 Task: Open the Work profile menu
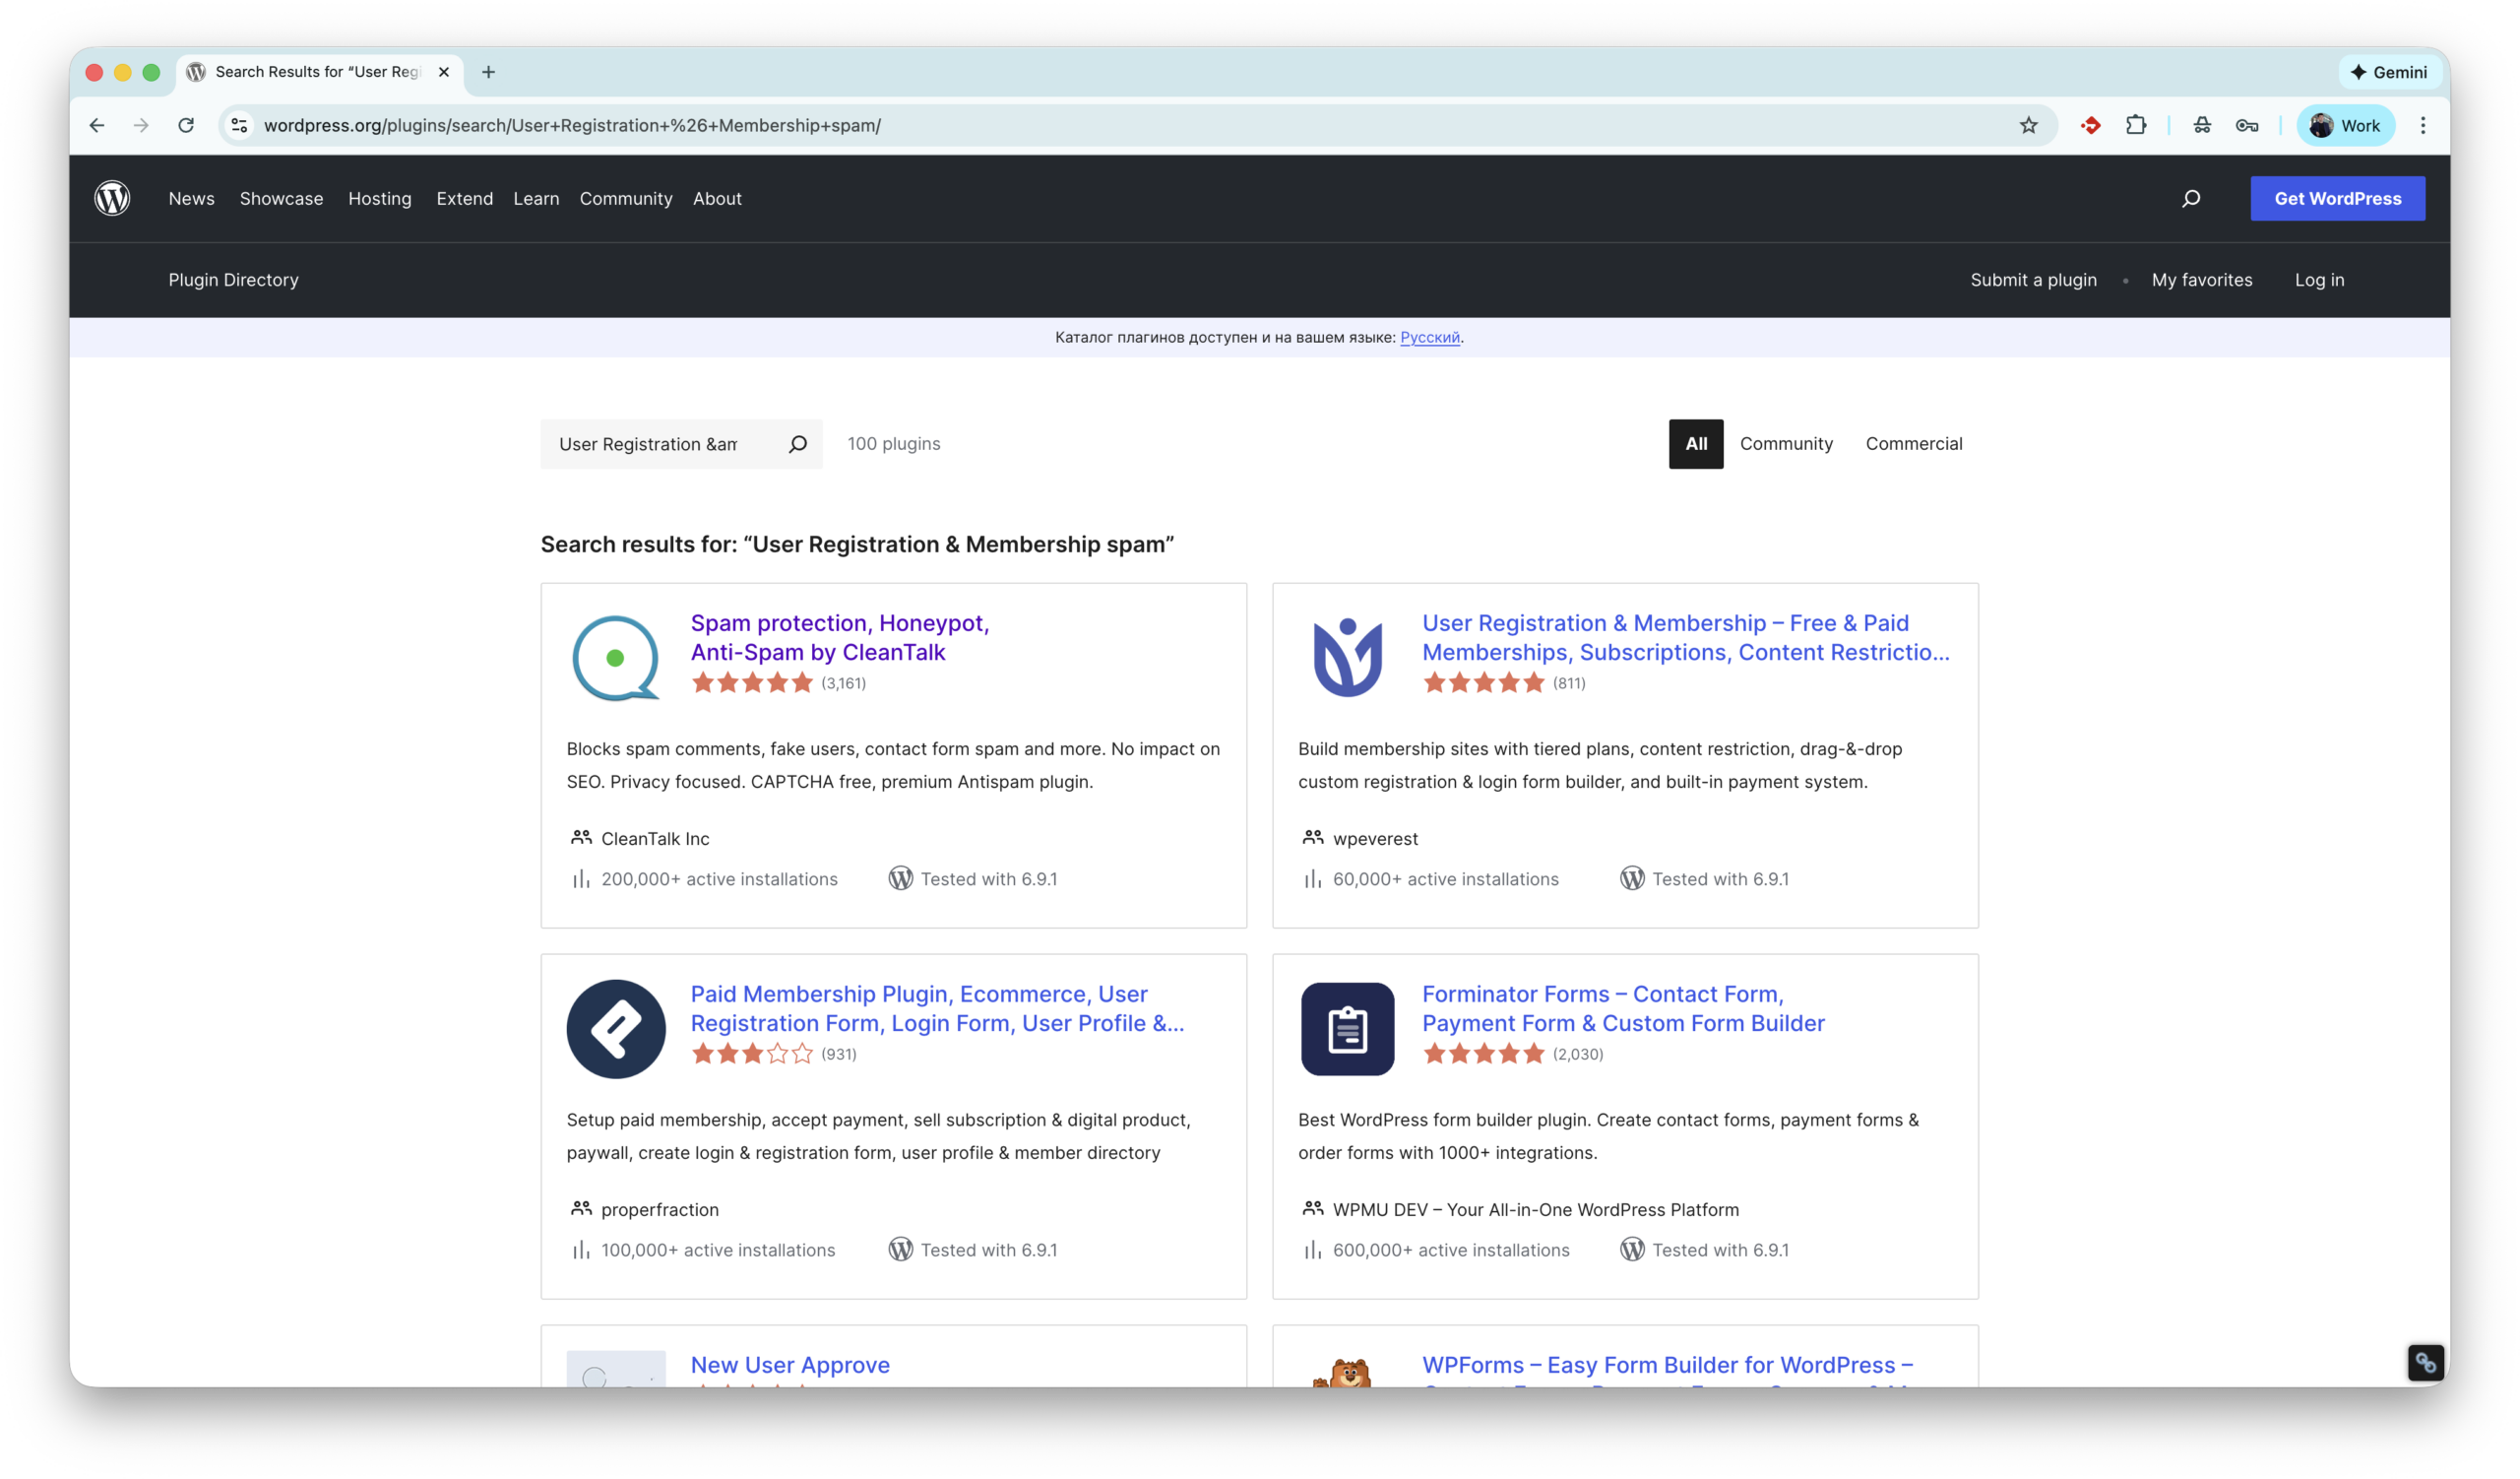(x=2345, y=125)
